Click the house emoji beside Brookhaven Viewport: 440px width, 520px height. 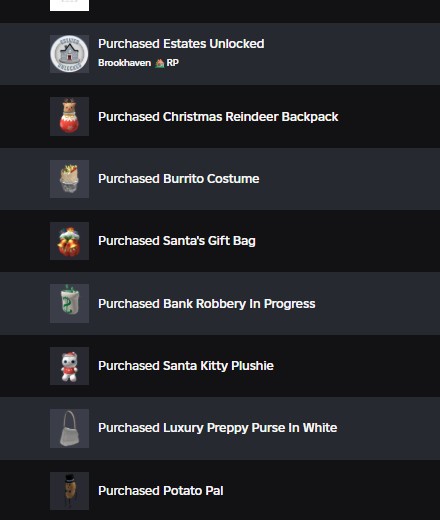pos(160,63)
